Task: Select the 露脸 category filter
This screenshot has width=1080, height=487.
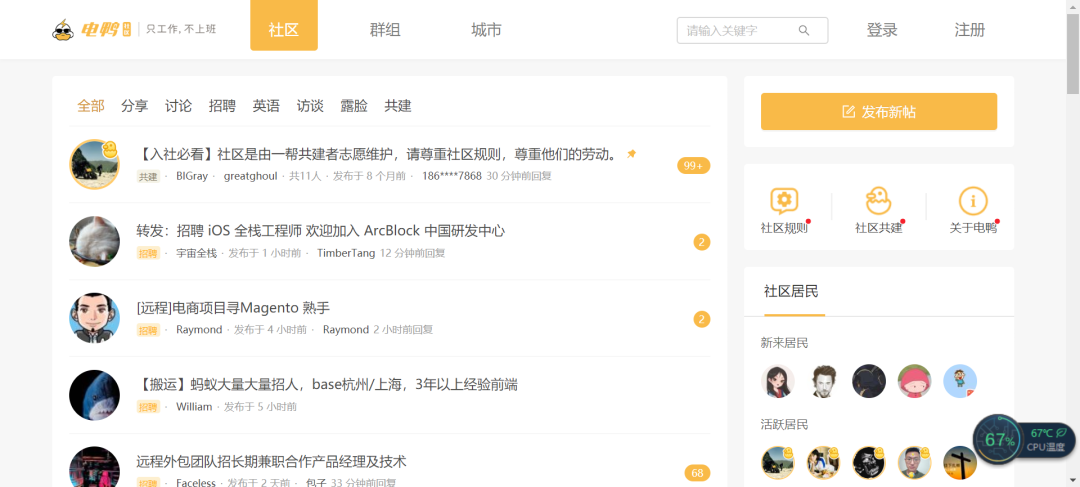Action: pos(354,105)
